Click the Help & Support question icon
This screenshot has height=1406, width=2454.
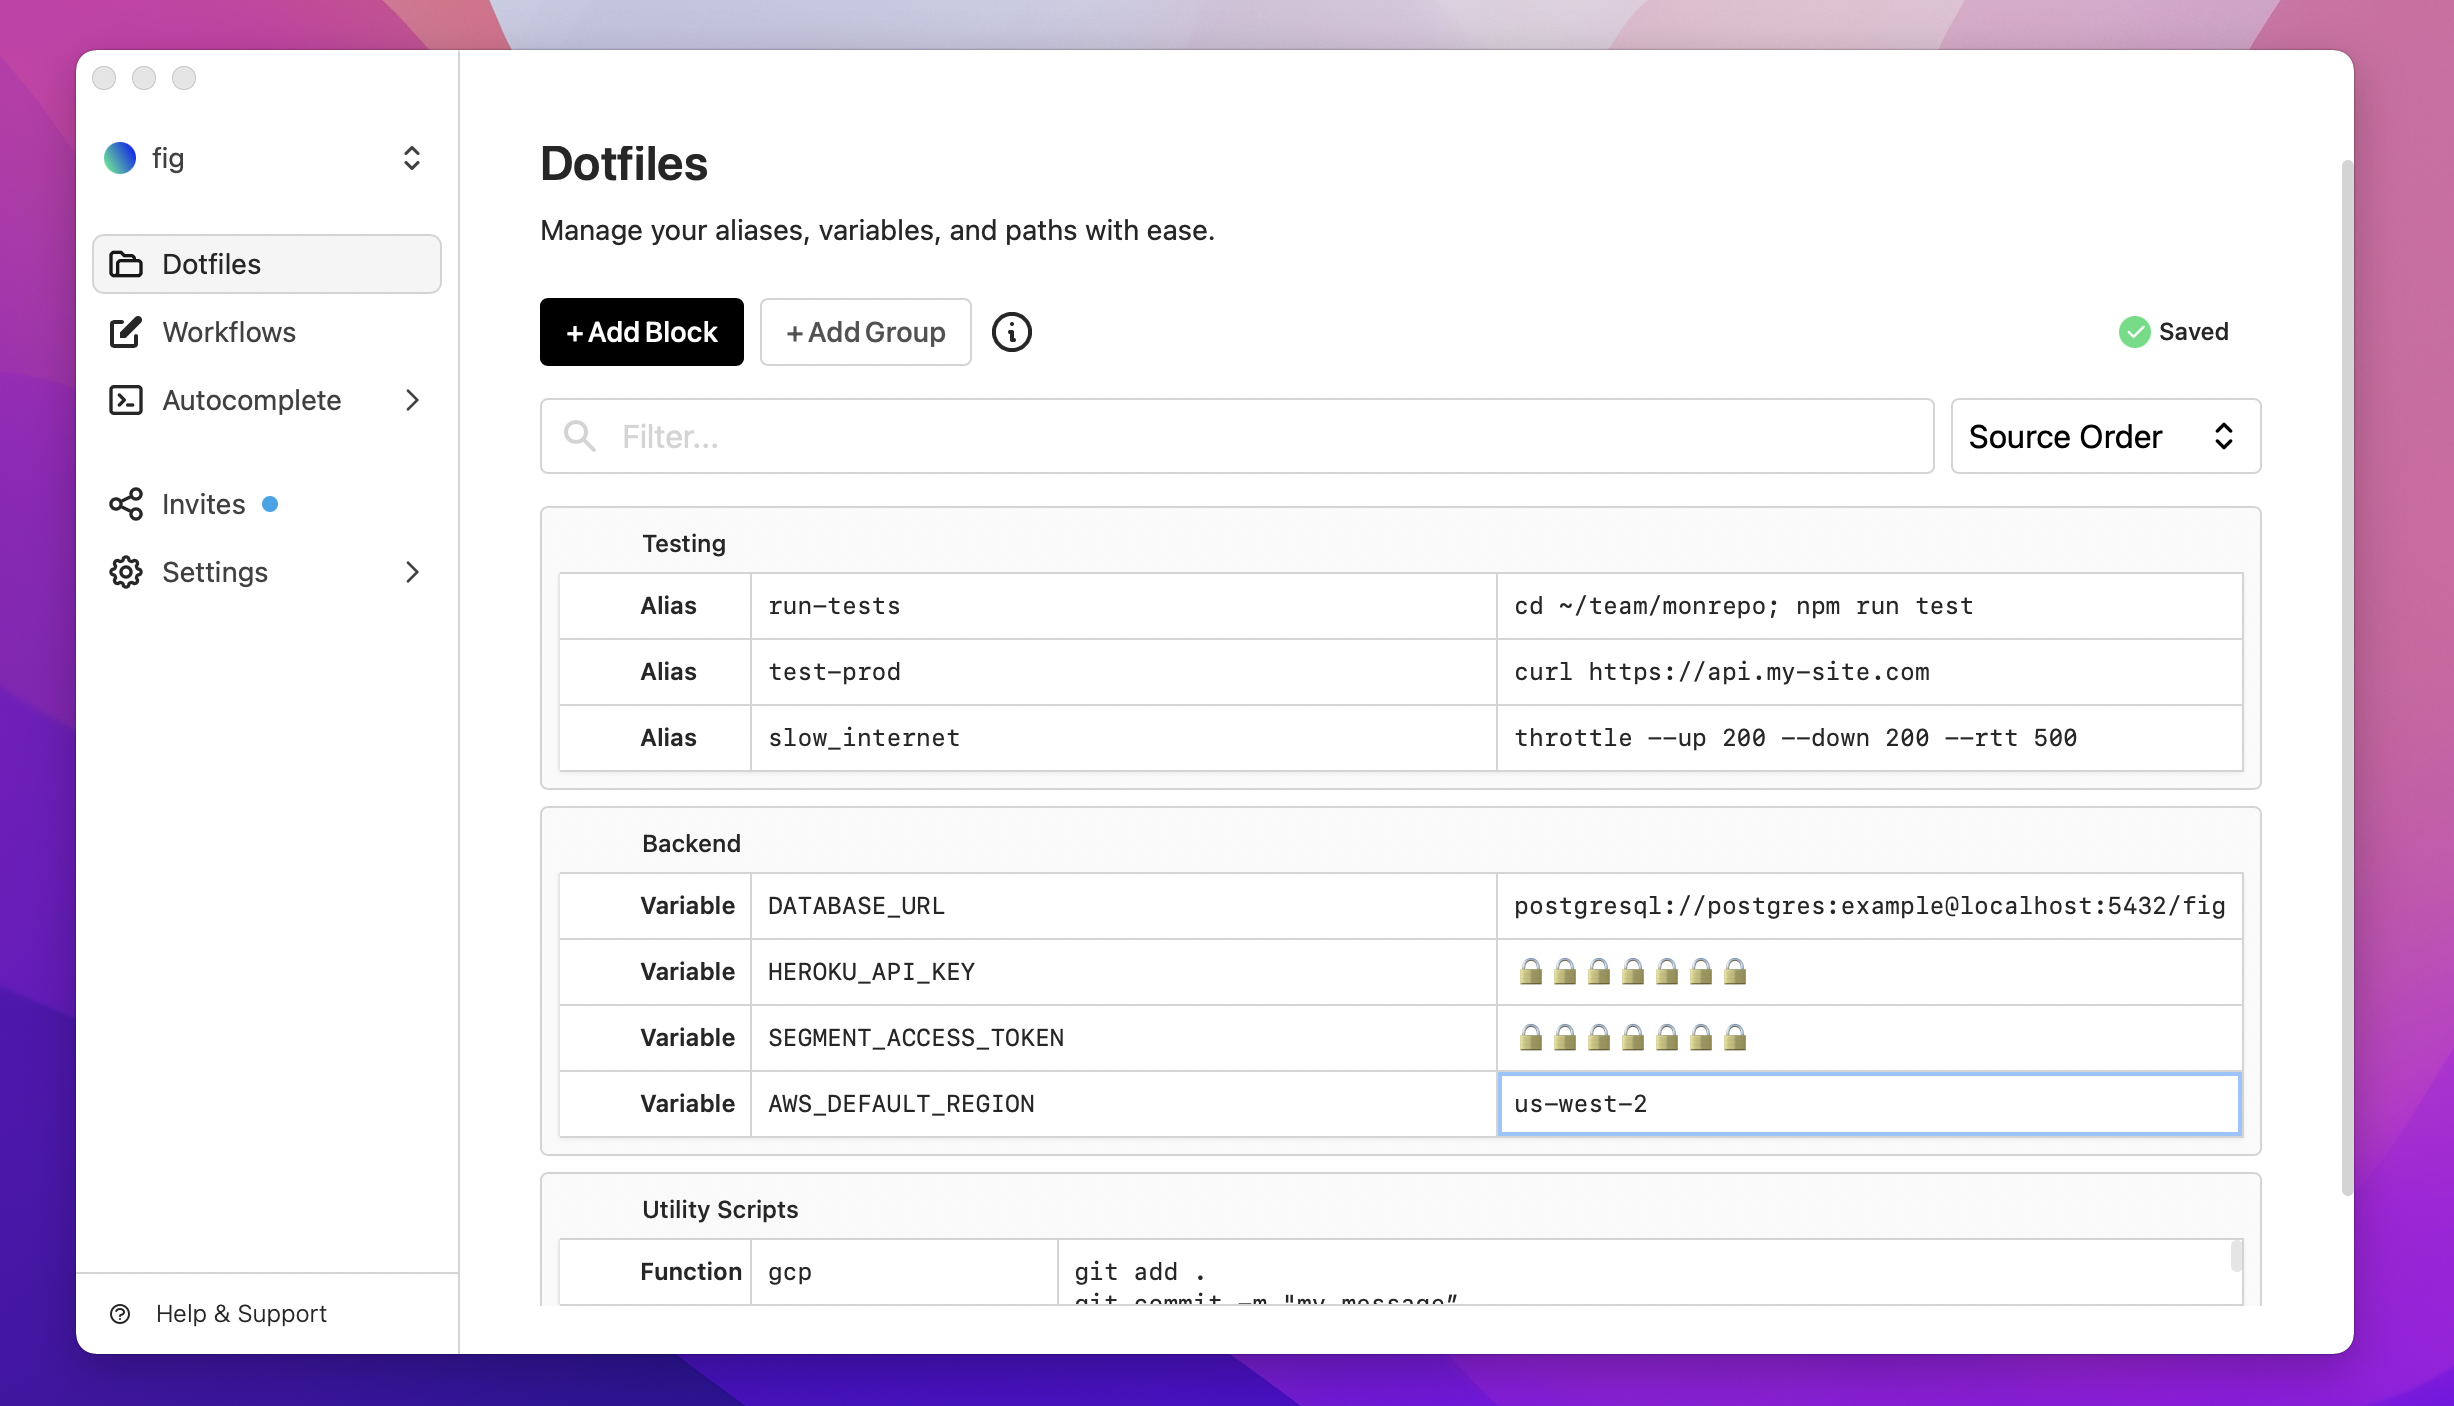pos(120,1314)
